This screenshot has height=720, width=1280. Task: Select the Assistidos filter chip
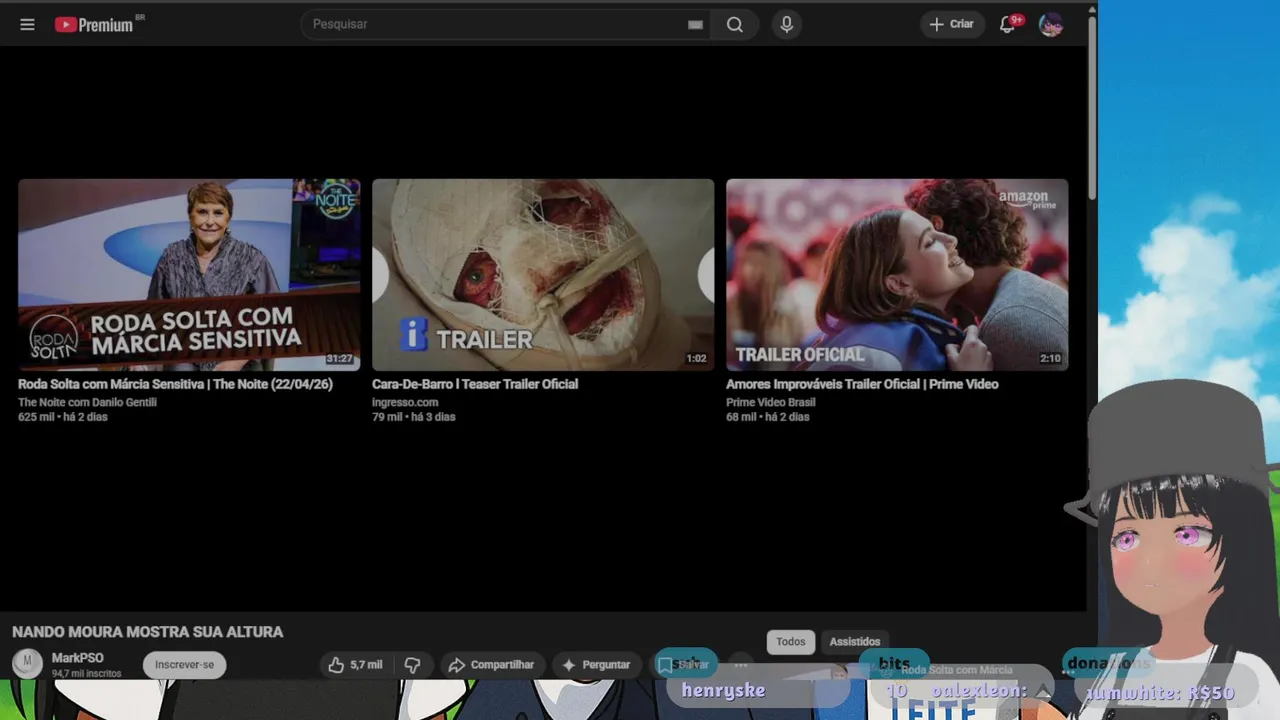click(x=855, y=642)
